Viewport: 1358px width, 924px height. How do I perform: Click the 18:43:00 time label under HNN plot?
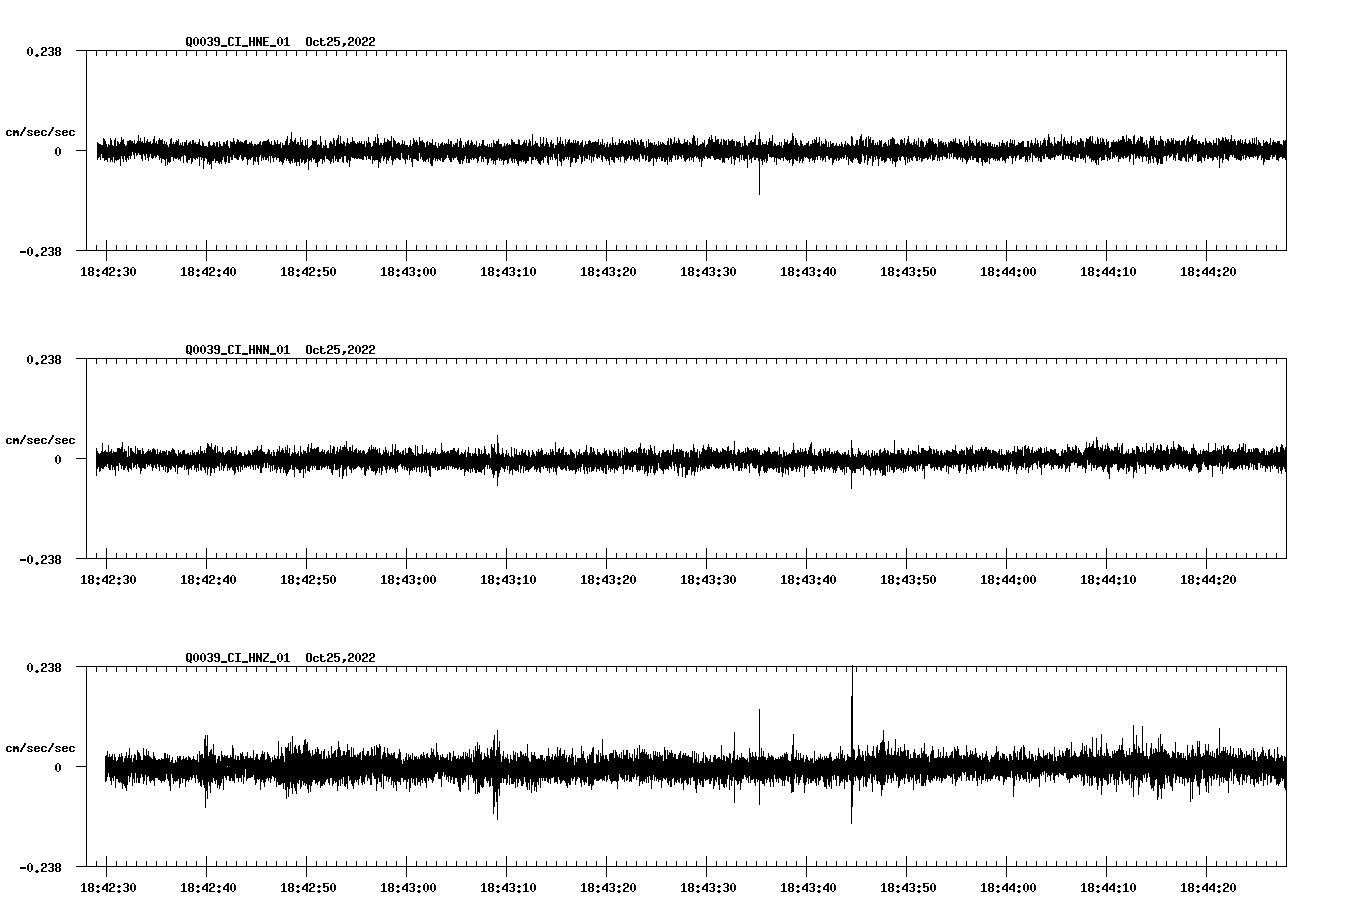[408, 580]
